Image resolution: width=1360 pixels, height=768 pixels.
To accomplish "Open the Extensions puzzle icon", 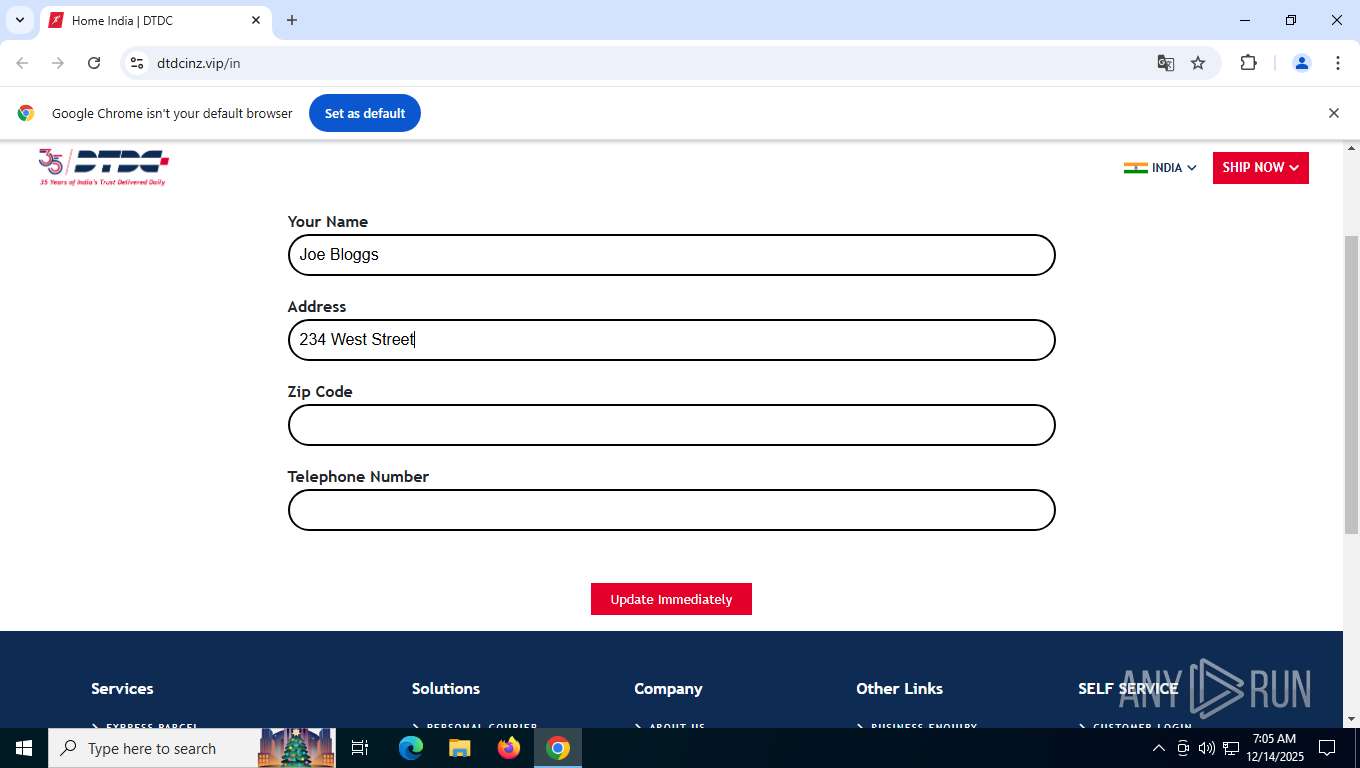I will pyautogui.click(x=1248, y=63).
